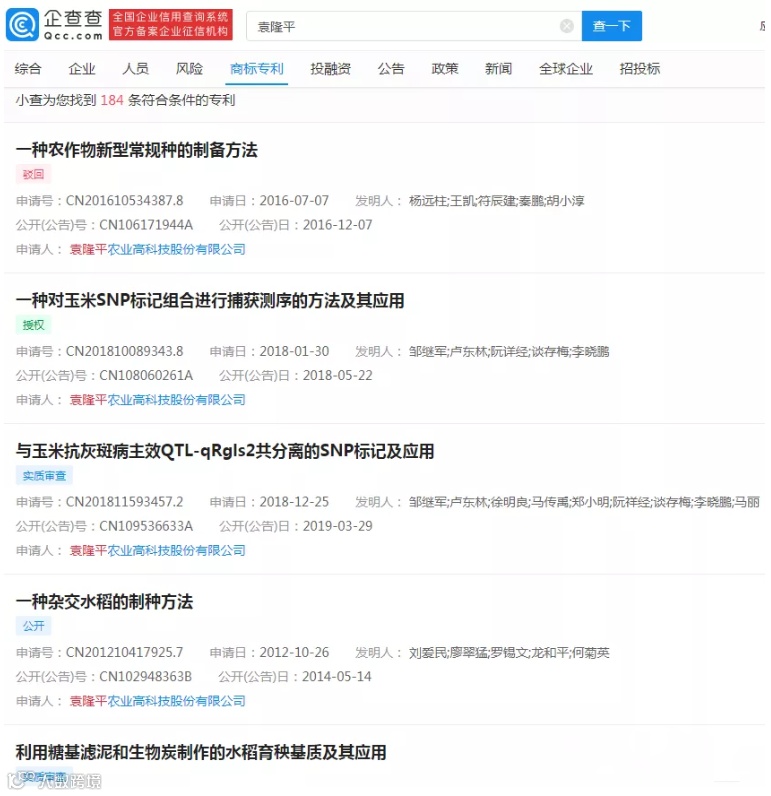Click application number CN201810089343.8
This screenshot has height=796, width=771.
click(124, 351)
